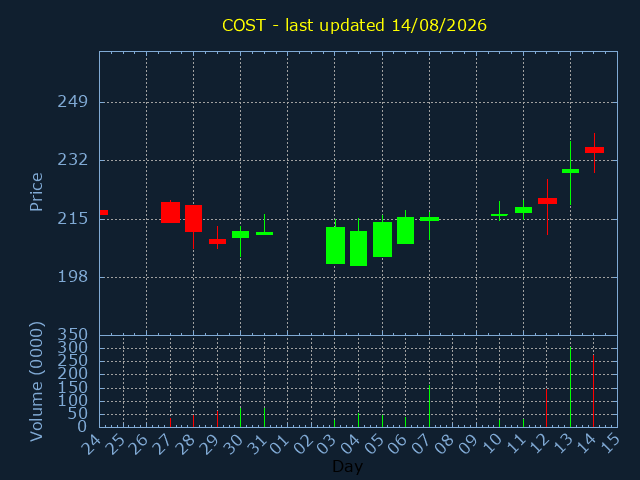This screenshot has width=640, height=480.
Task: Click the 198 price axis label
Action: point(73,277)
